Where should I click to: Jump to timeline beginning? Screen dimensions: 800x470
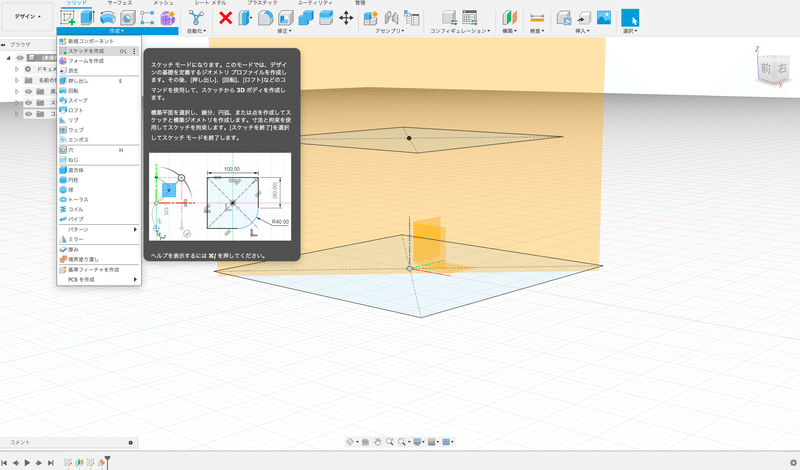[4, 463]
